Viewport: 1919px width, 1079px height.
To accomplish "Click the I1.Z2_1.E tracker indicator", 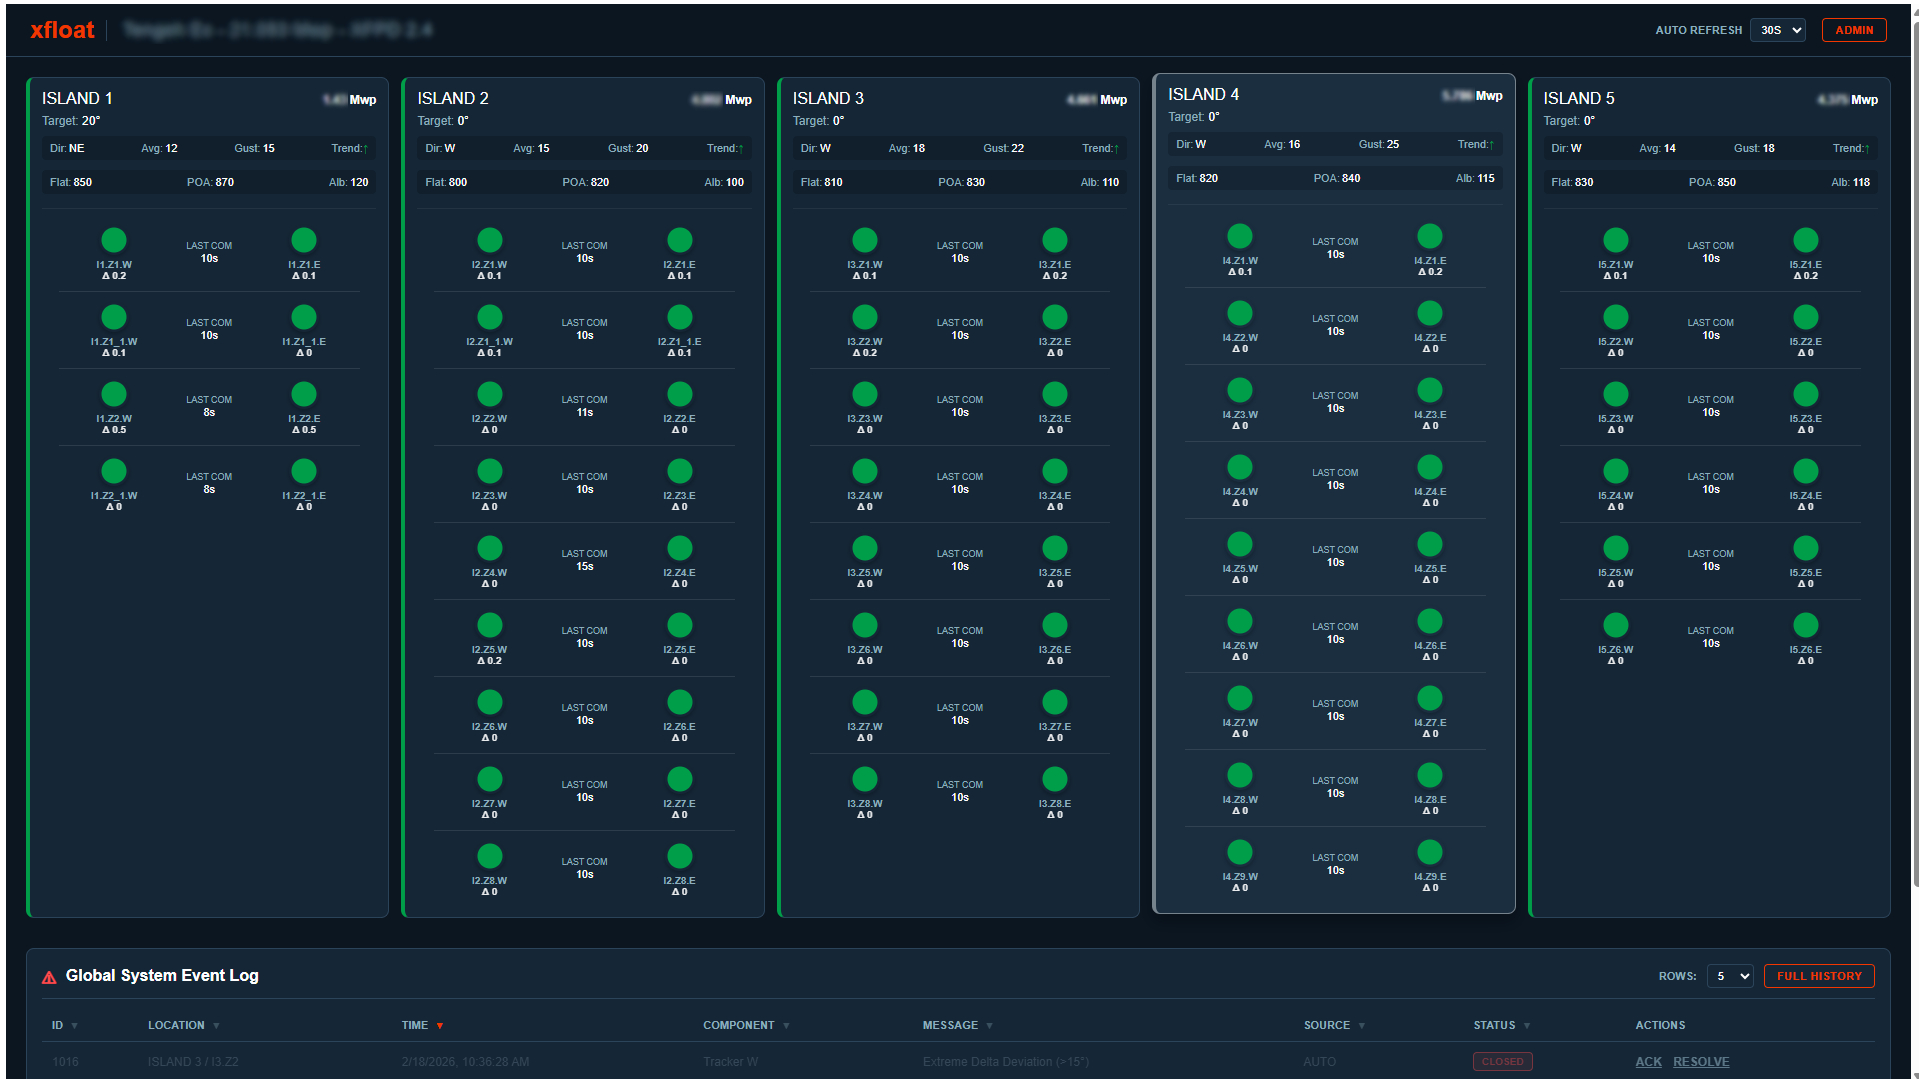I will pyautogui.click(x=304, y=470).
